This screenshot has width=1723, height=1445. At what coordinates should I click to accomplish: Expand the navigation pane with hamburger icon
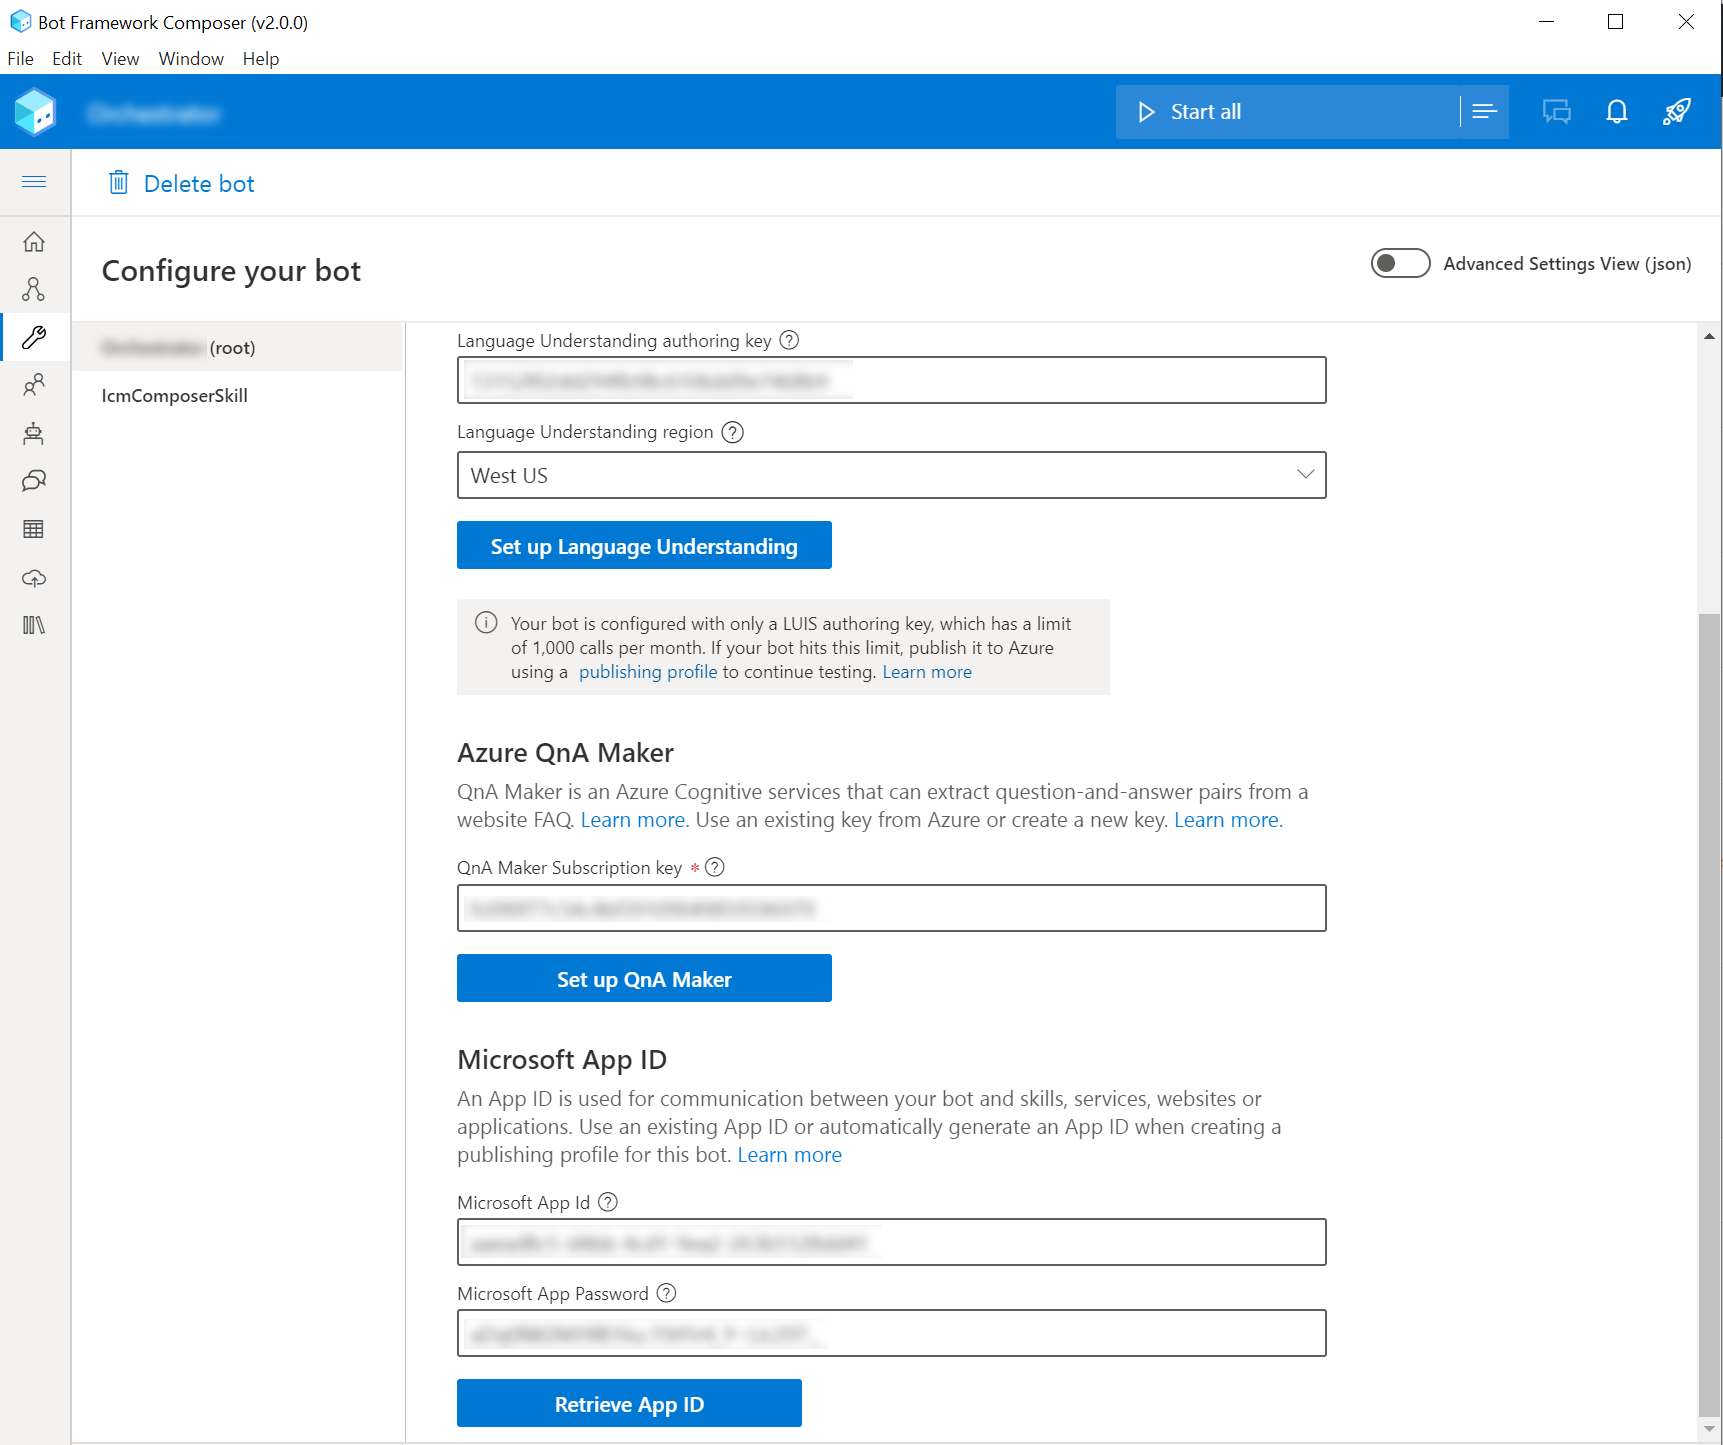34,181
